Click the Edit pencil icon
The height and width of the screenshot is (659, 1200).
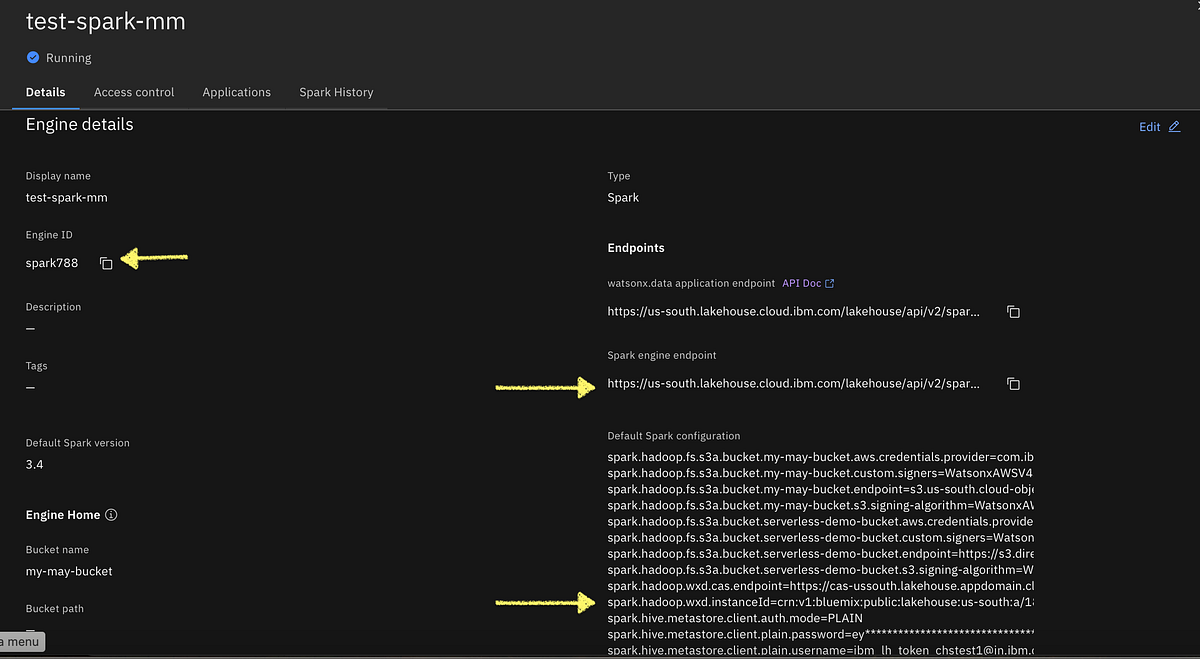tap(1174, 126)
